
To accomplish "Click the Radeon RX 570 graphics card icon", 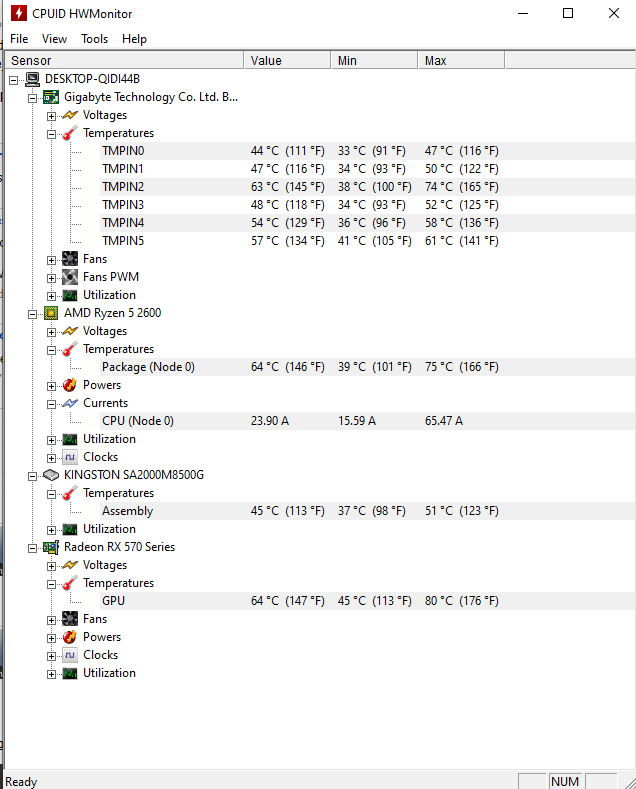I will 51,547.
